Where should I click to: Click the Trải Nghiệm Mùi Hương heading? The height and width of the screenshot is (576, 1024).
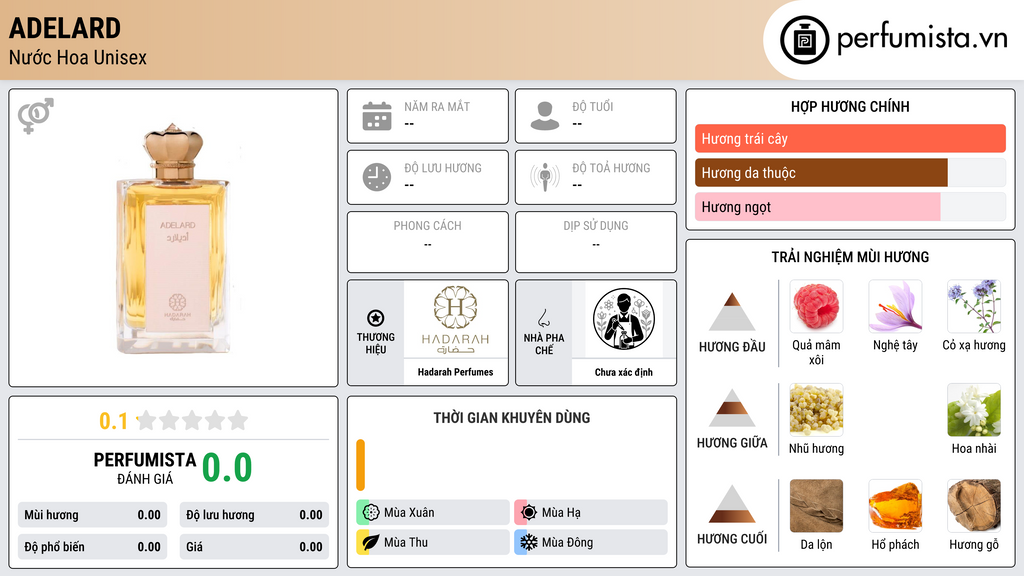pos(850,257)
